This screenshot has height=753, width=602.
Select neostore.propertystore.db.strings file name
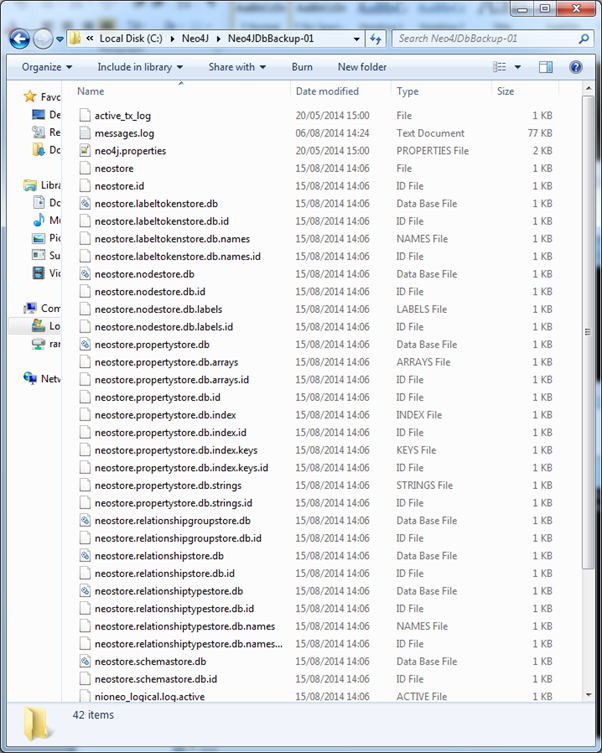click(168, 486)
